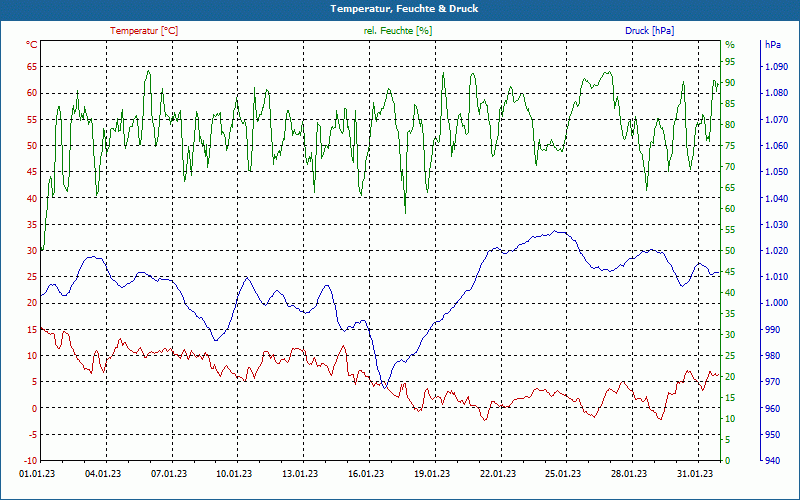The width and height of the screenshot is (800, 500).
Task: Click the blue "1.070" pressure axis value
Action: pyautogui.click(x=777, y=119)
